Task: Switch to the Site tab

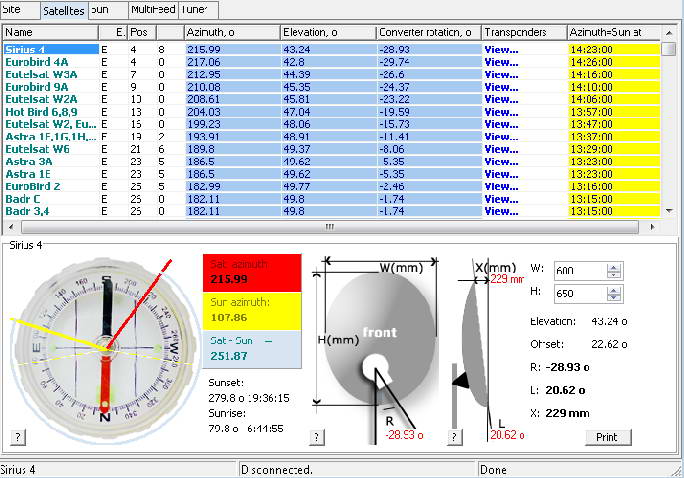Action: (20, 10)
